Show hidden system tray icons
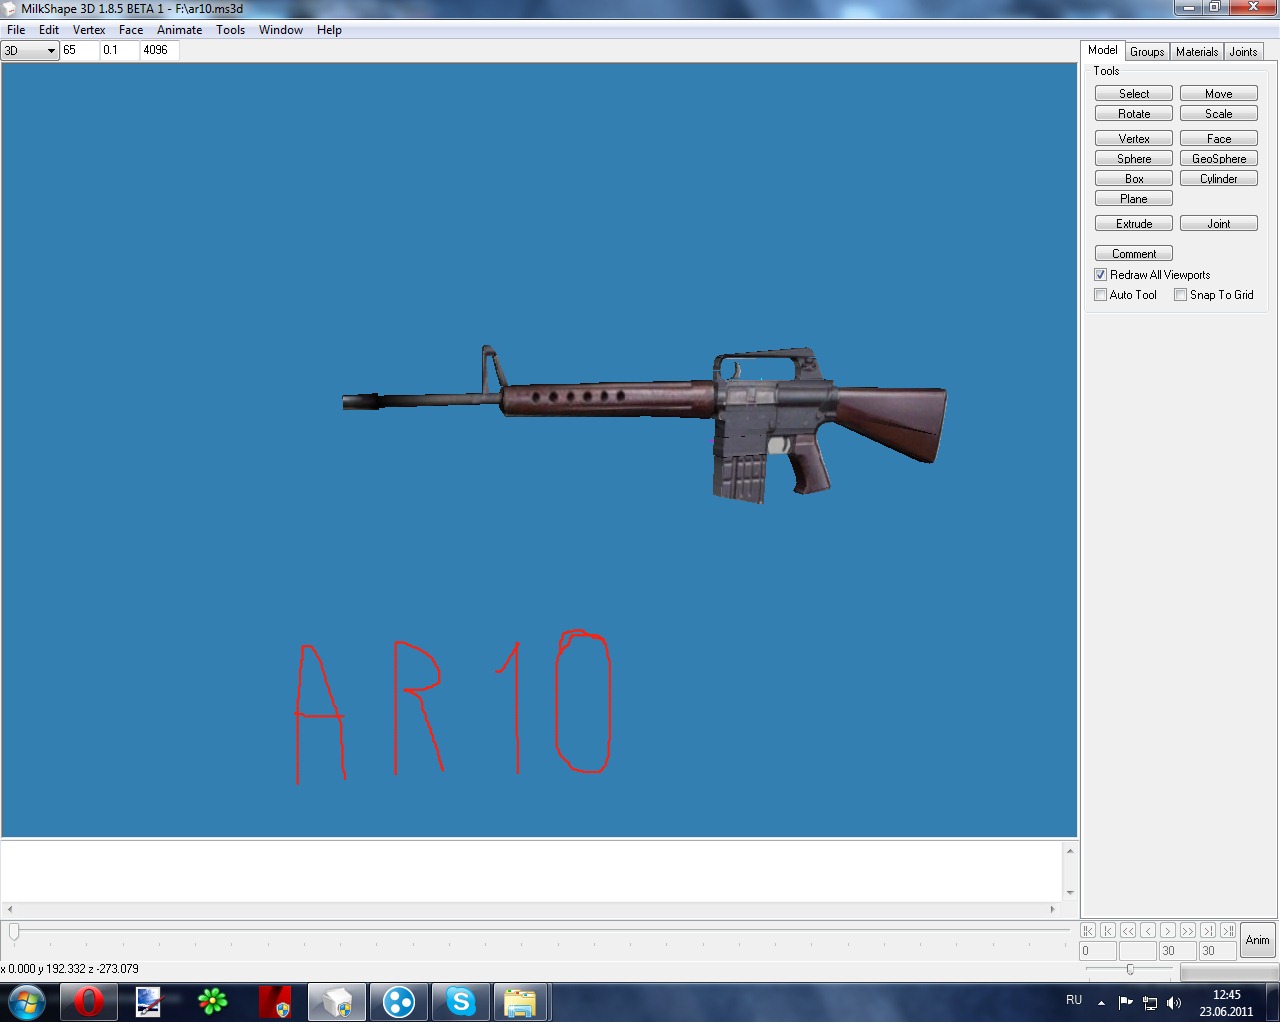The width and height of the screenshot is (1280, 1024). point(1101,1003)
